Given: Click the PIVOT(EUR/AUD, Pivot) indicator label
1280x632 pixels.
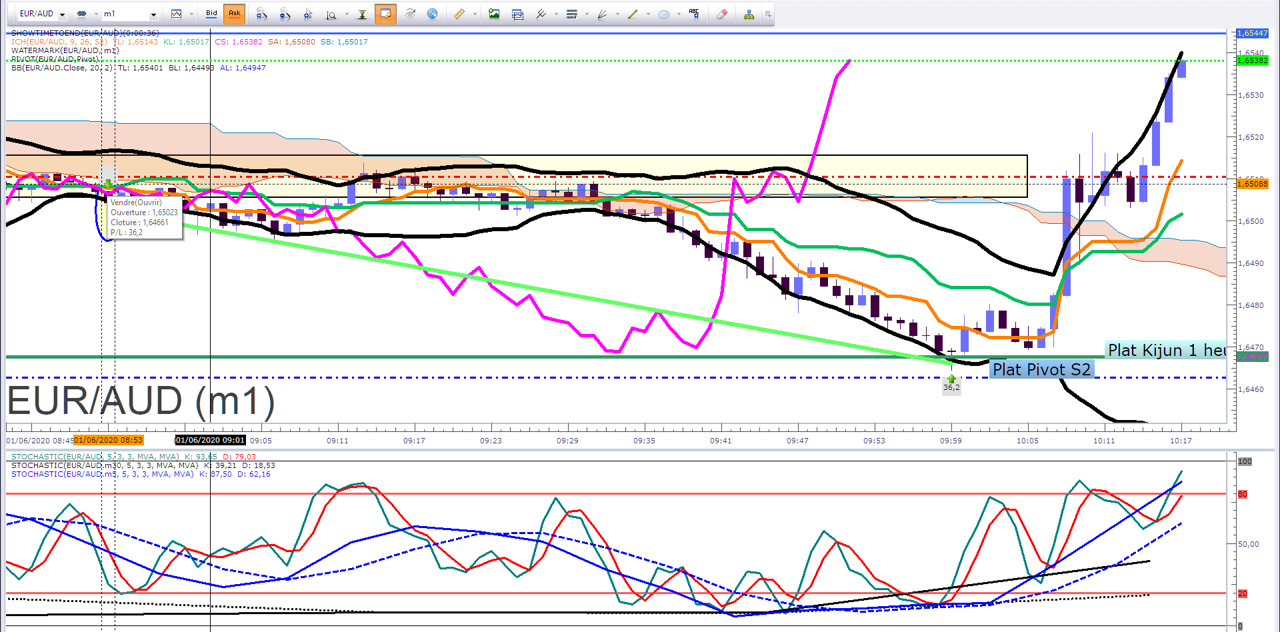Looking at the screenshot, I should click(x=53, y=60).
